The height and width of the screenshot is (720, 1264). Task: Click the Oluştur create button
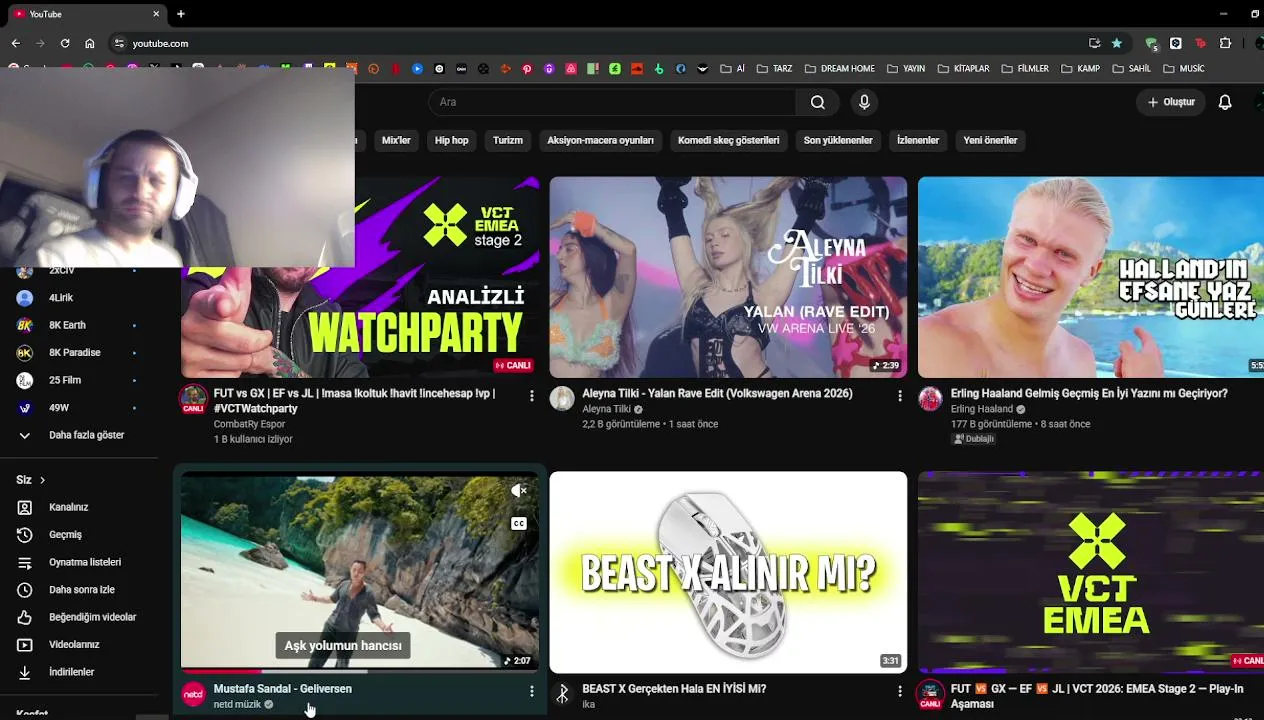tap(1171, 102)
